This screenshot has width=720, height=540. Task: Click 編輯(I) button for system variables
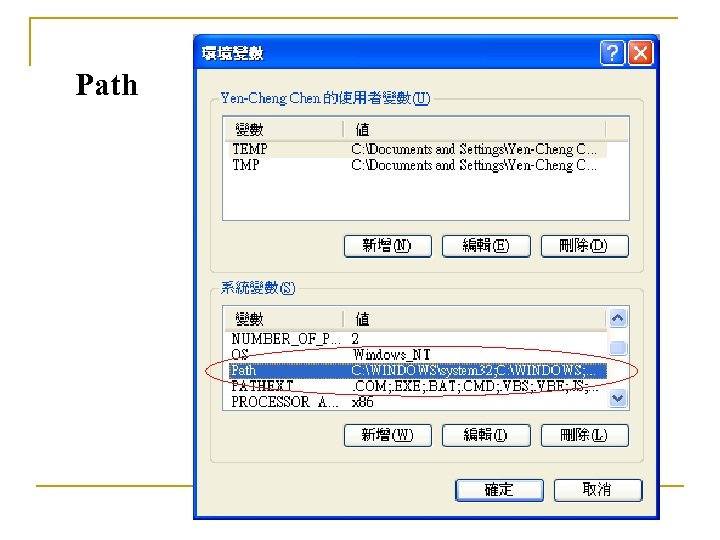486,435
